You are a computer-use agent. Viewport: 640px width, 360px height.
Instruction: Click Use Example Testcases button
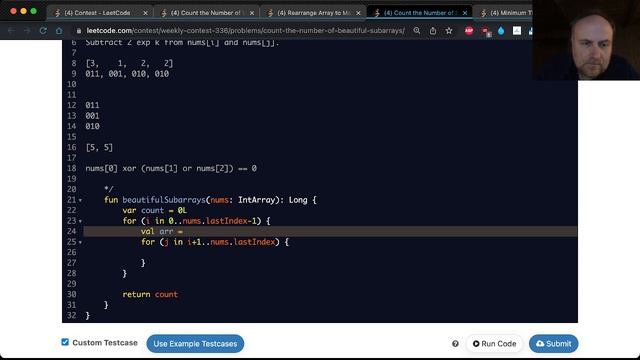[x=195, y=344]
